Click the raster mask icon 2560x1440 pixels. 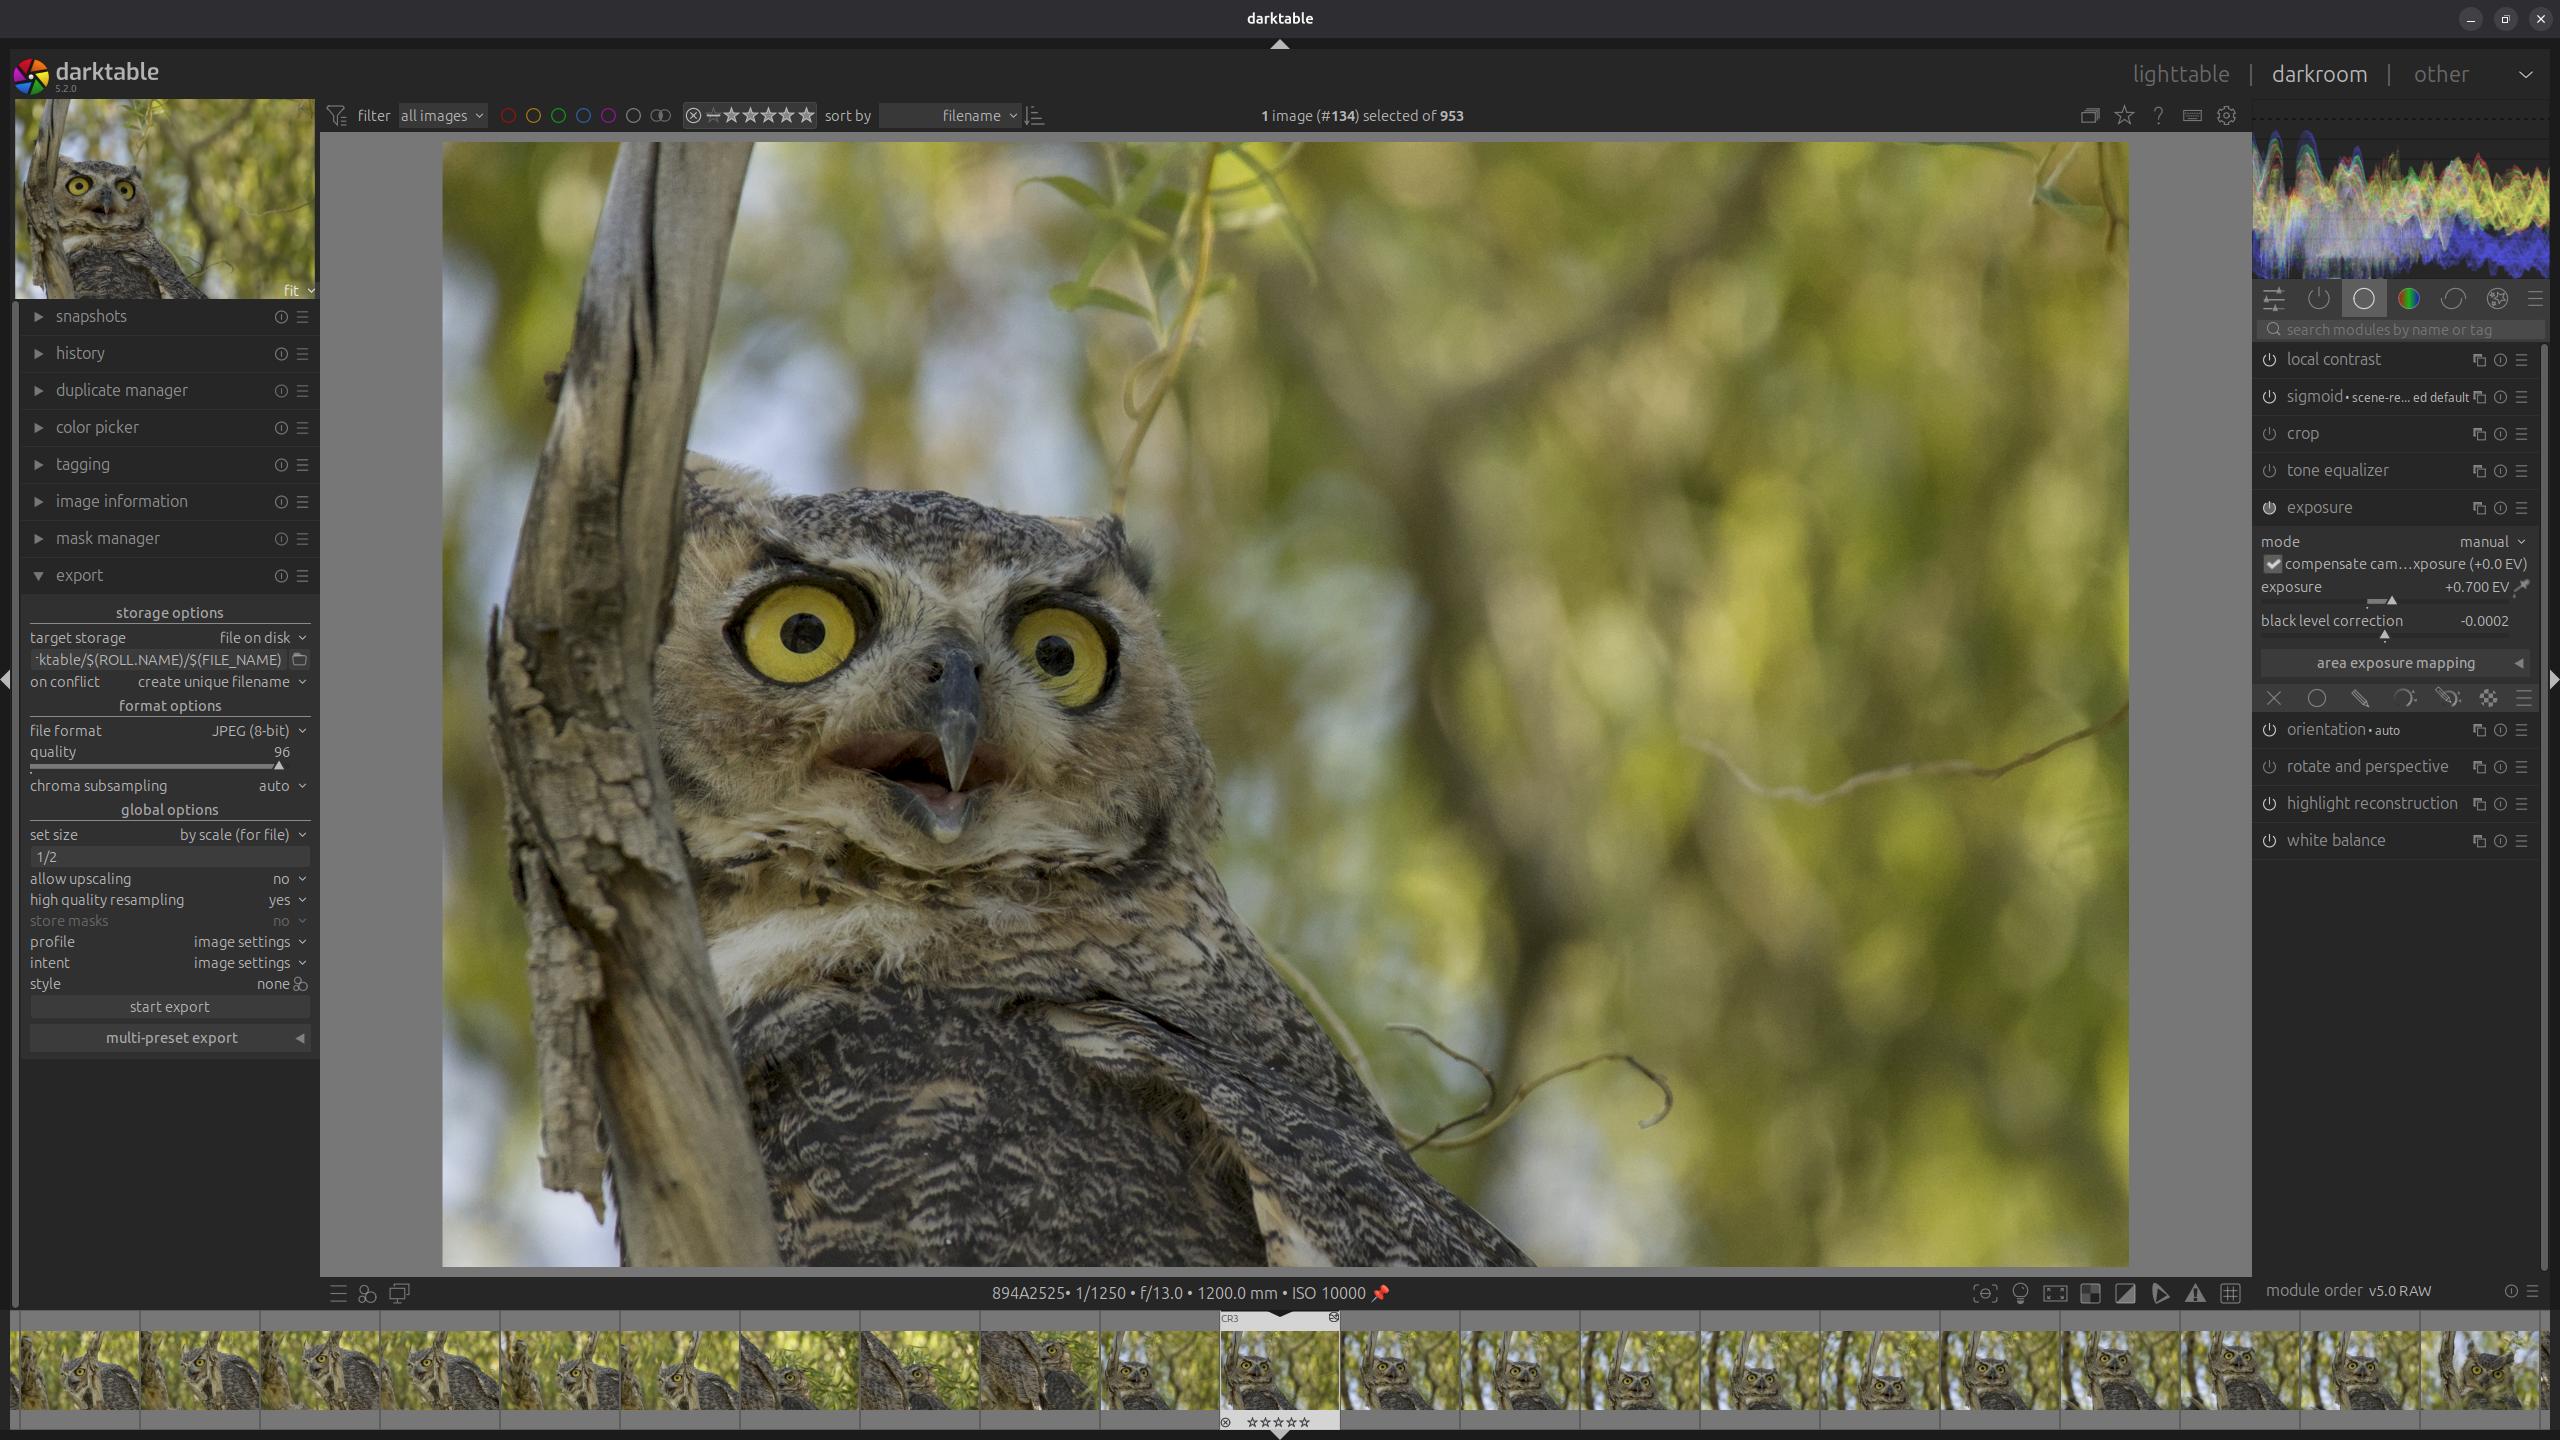click(2488, 698)
